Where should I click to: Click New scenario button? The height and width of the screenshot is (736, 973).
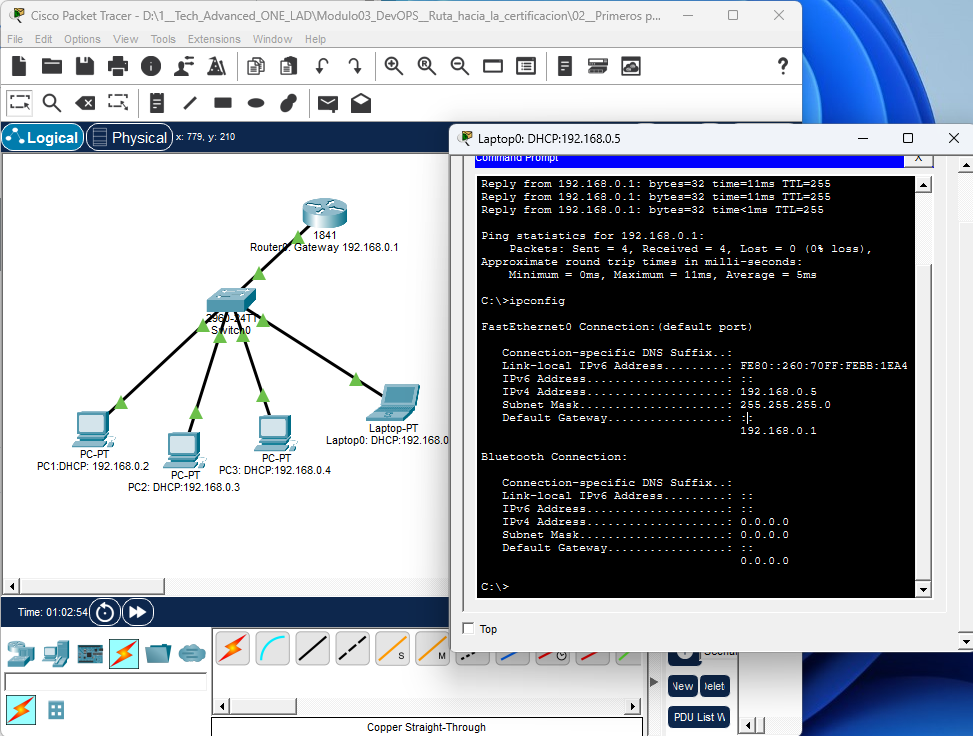point(683,686)
